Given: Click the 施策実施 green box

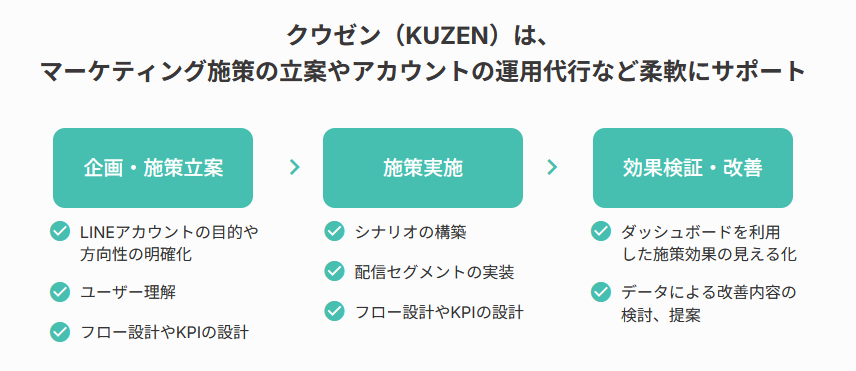Looking at the screenshot, I should tap(423, 168).
